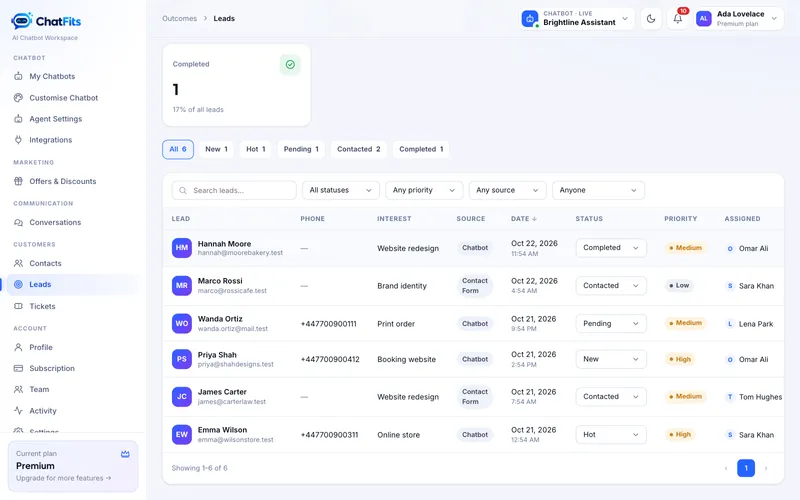Toggle dark mode moon icon
This screenshot has width=800, height=500.
[651, 19]
